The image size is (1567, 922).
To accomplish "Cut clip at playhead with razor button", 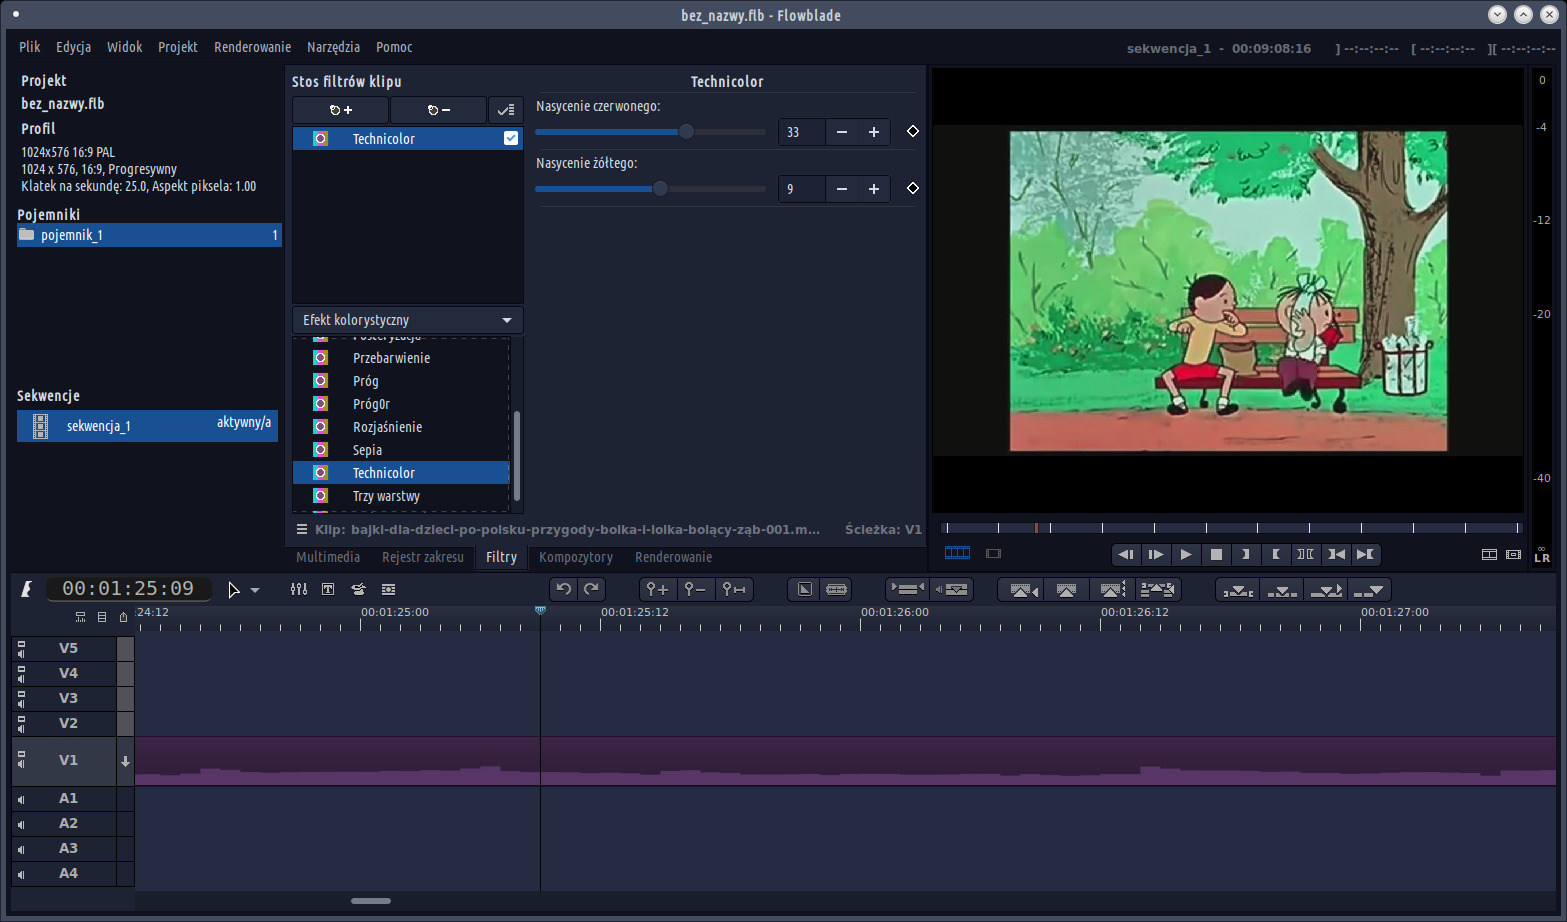I will (x=837, y=589).
